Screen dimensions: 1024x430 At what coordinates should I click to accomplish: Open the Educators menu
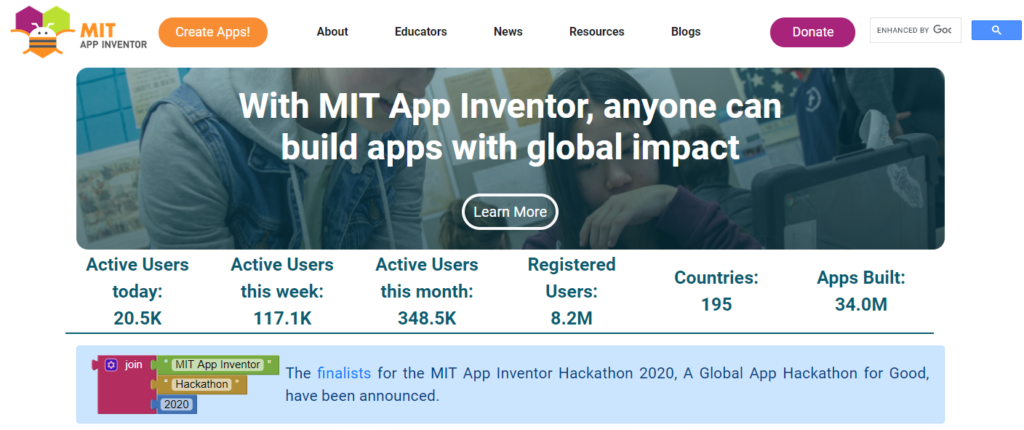pyautogui.click(x=420, y=32)
